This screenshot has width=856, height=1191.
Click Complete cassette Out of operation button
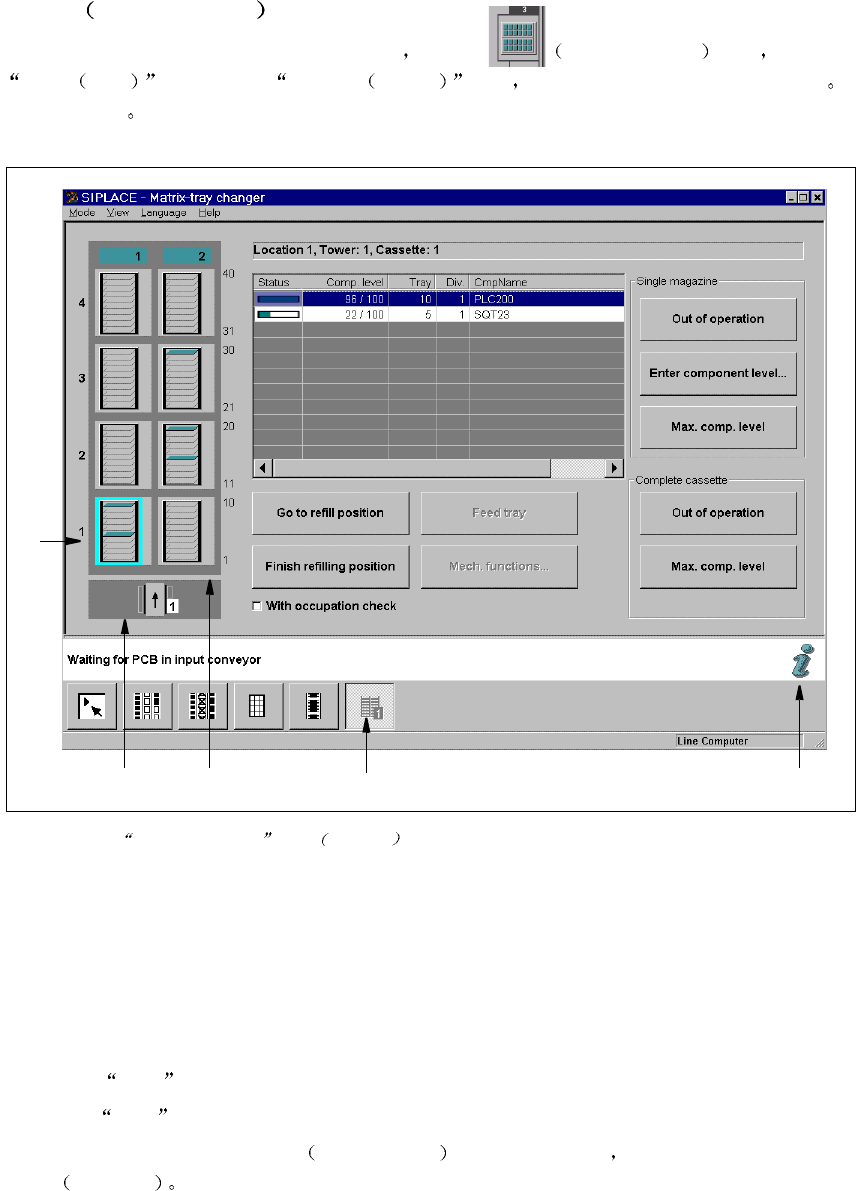click(x=718, y=513)
